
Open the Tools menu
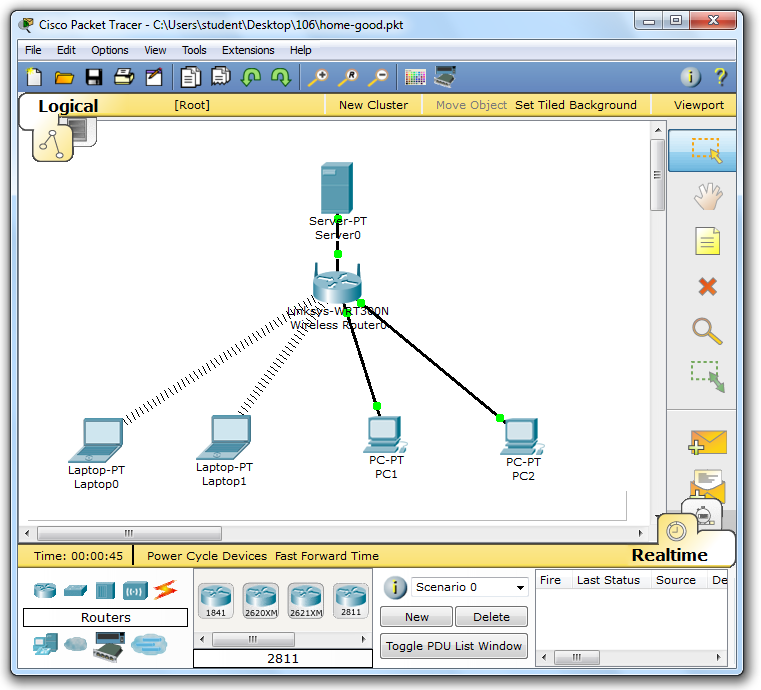pyautogui.click(x=194, y=50)
